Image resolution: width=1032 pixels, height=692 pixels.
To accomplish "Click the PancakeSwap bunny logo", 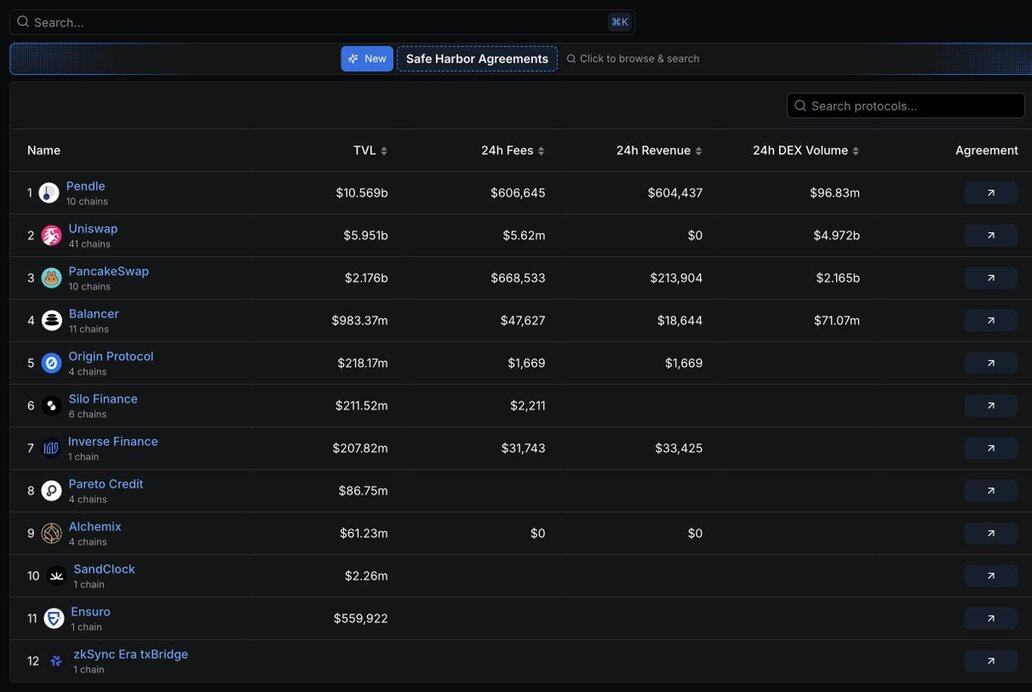I will (x=51, y=278).
